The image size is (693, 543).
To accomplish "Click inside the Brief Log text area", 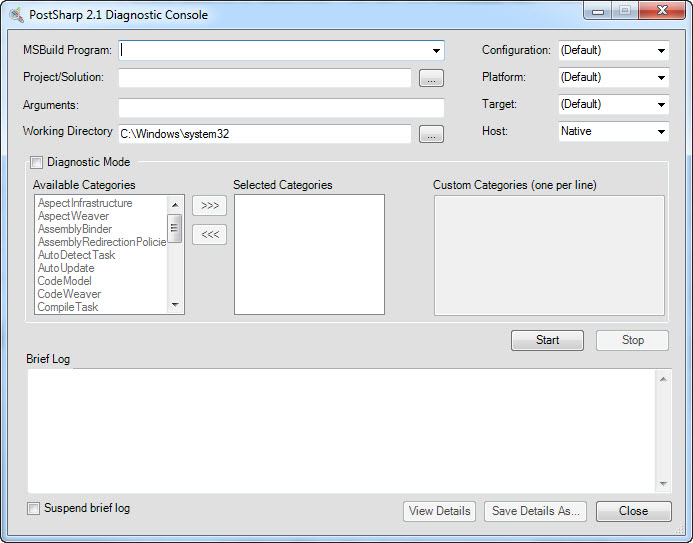I will (342, 431).
